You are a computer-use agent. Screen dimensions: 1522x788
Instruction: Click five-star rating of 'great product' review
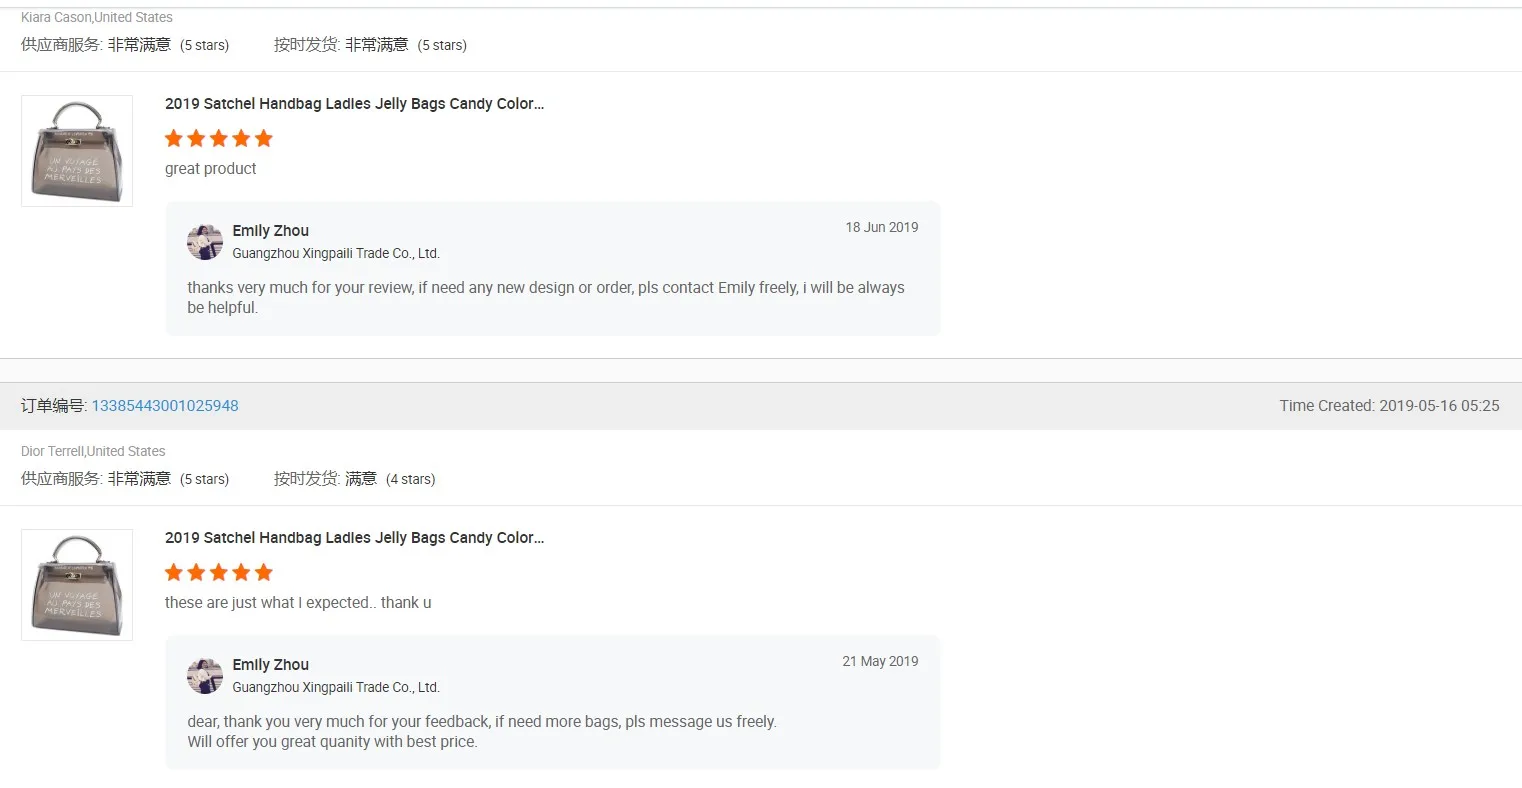pyautogui.click(x=219, y=138)
